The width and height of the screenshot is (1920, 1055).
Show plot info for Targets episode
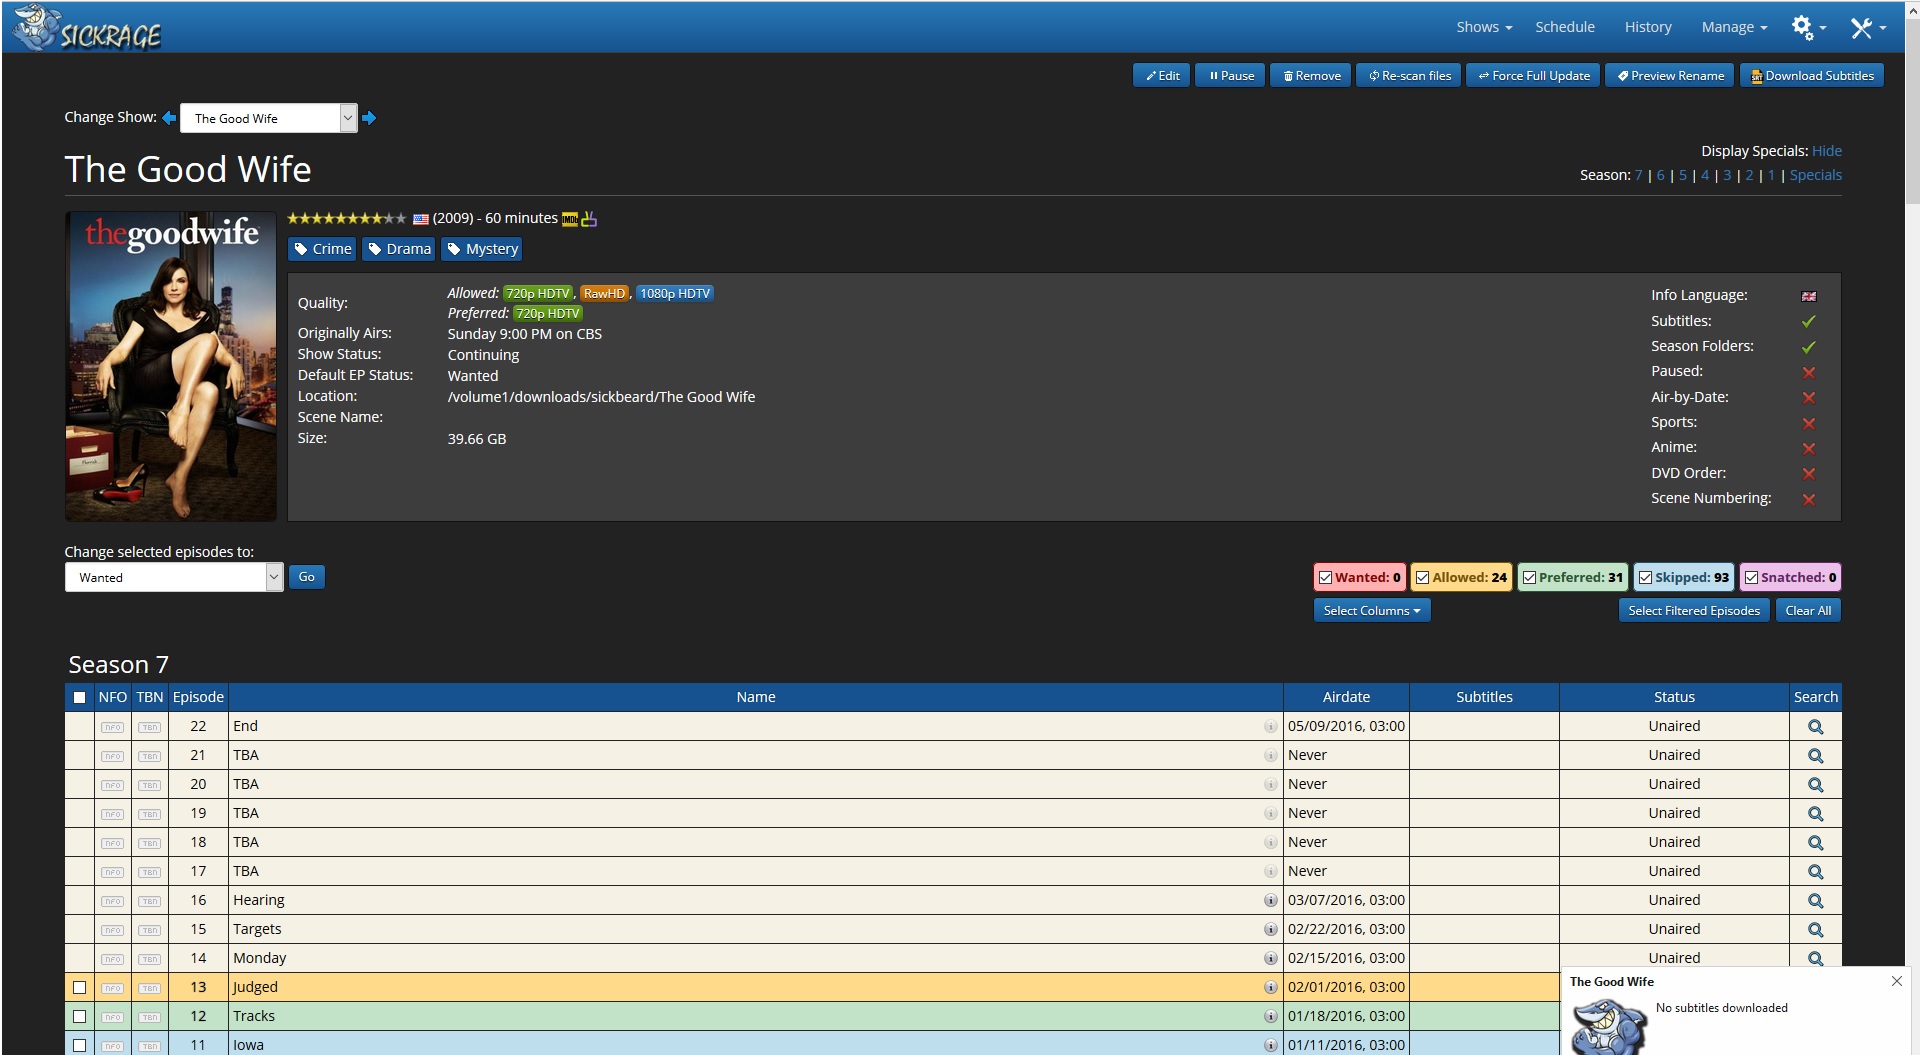(1270, 929)
